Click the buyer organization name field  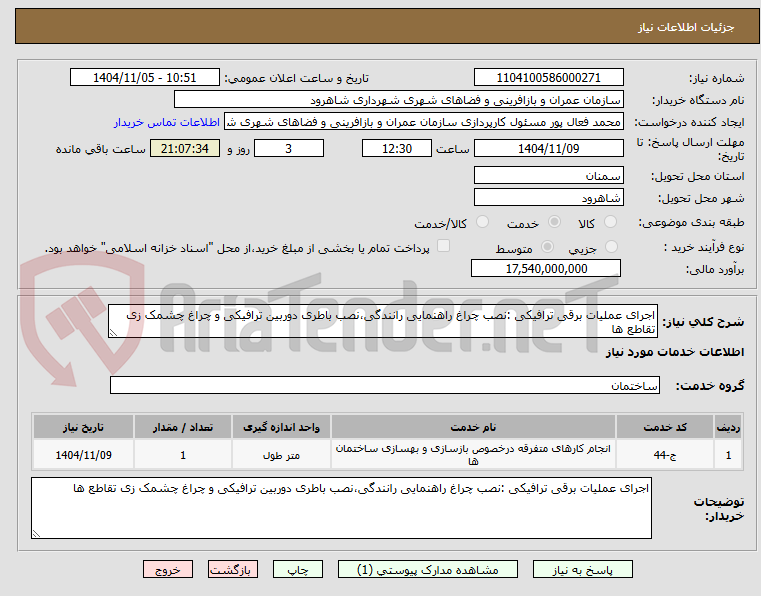(398, 100)
